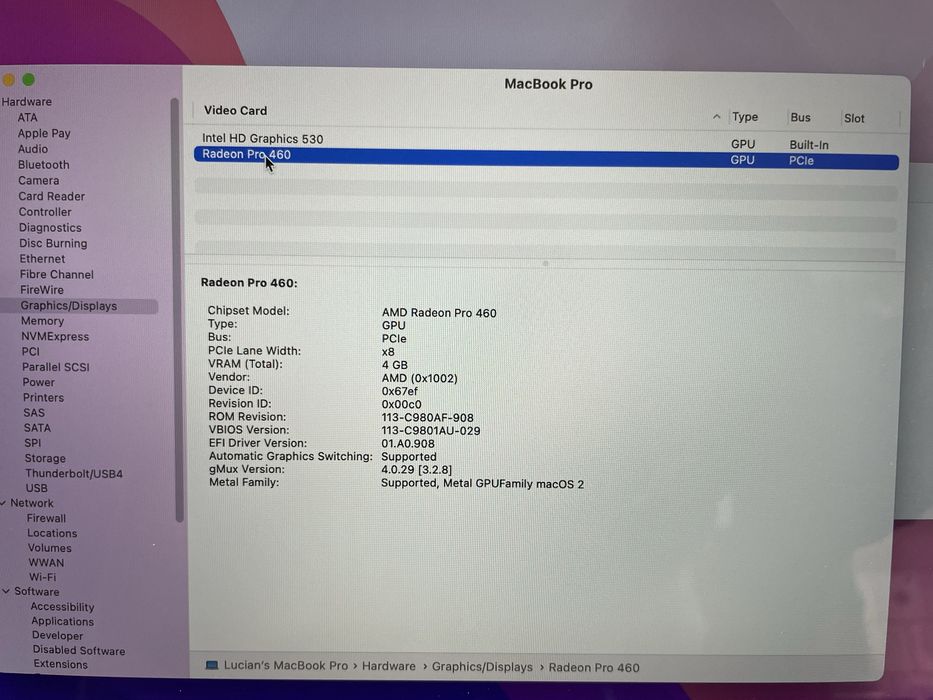Screen dimensions: 933x700
Task: Select Controller in the sidebar
Action: coord(45,212)
